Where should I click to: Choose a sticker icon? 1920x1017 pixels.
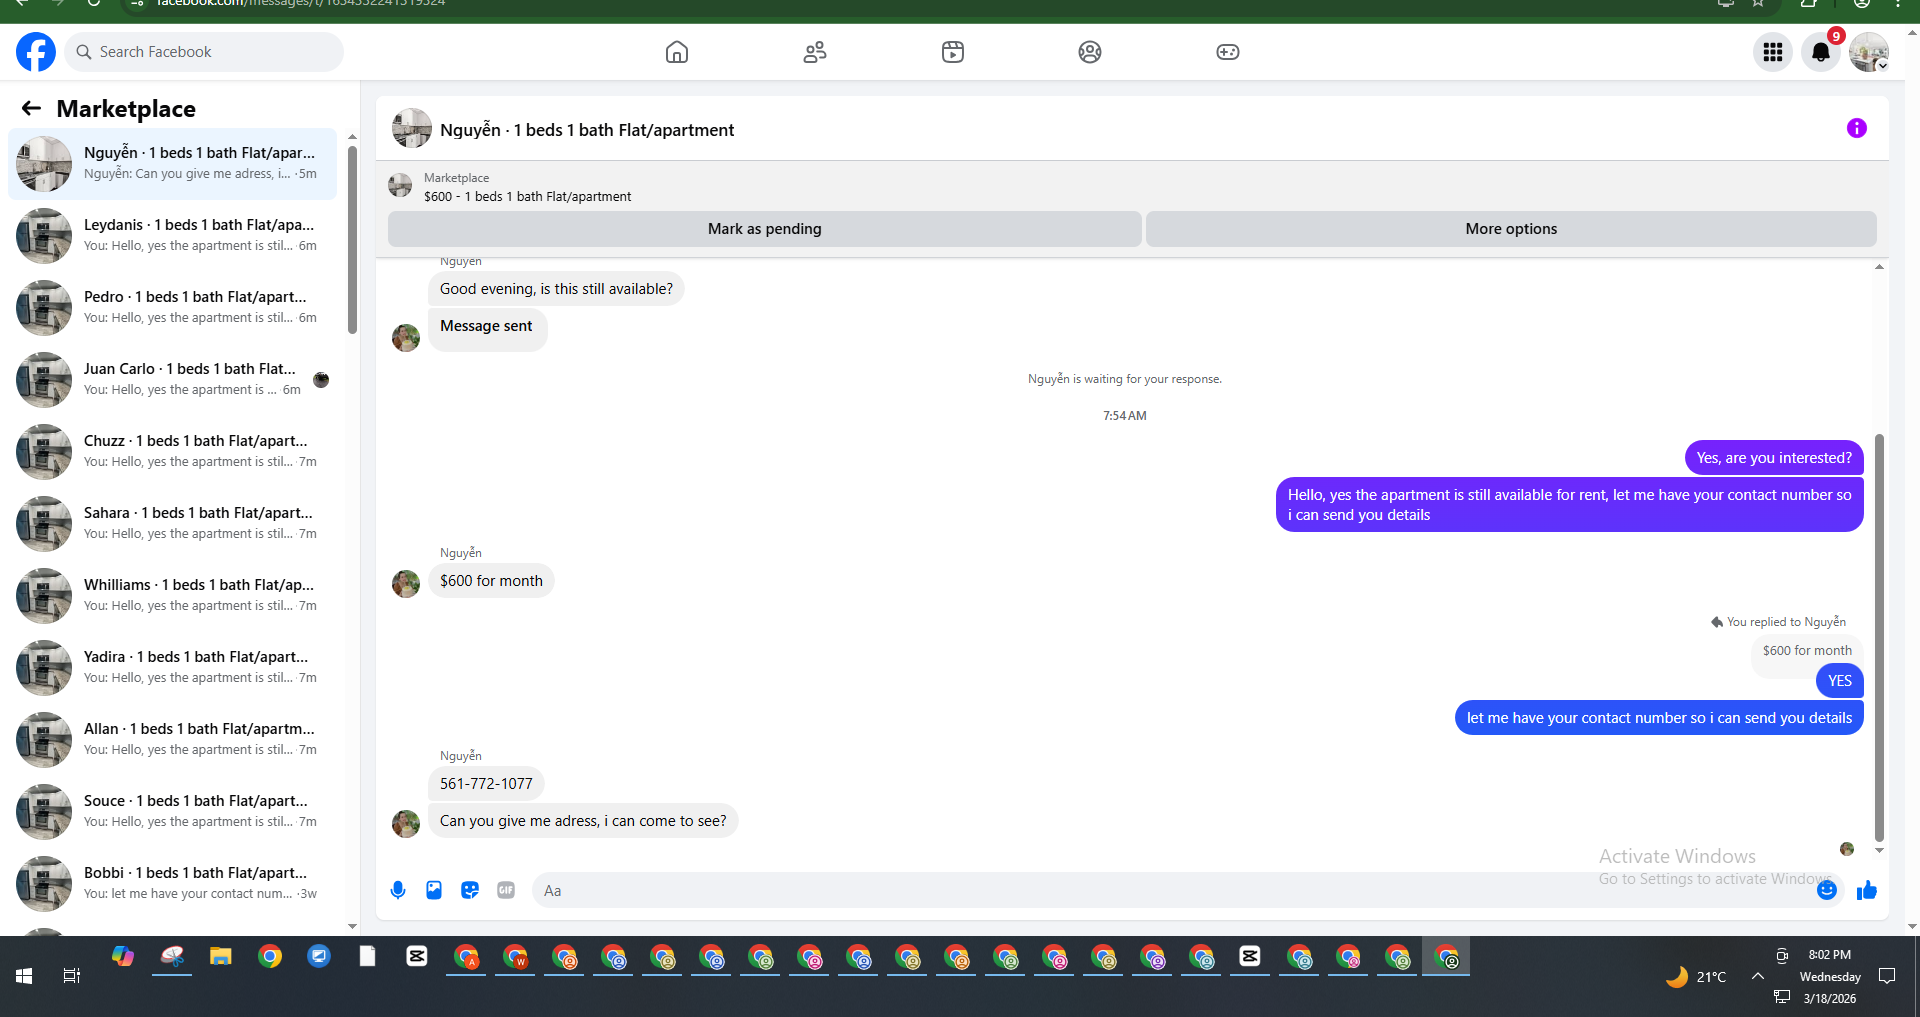tap(470, 890)
